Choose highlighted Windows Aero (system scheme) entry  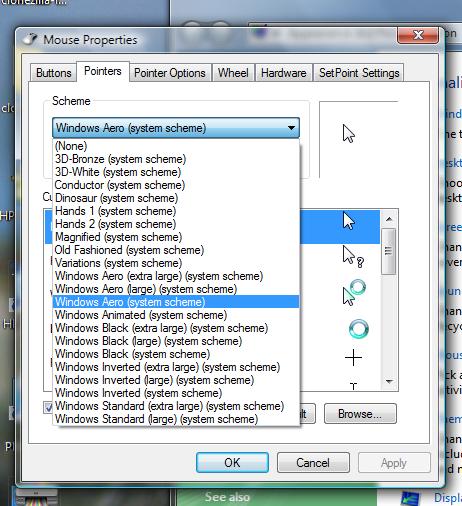tap(176, 302)
